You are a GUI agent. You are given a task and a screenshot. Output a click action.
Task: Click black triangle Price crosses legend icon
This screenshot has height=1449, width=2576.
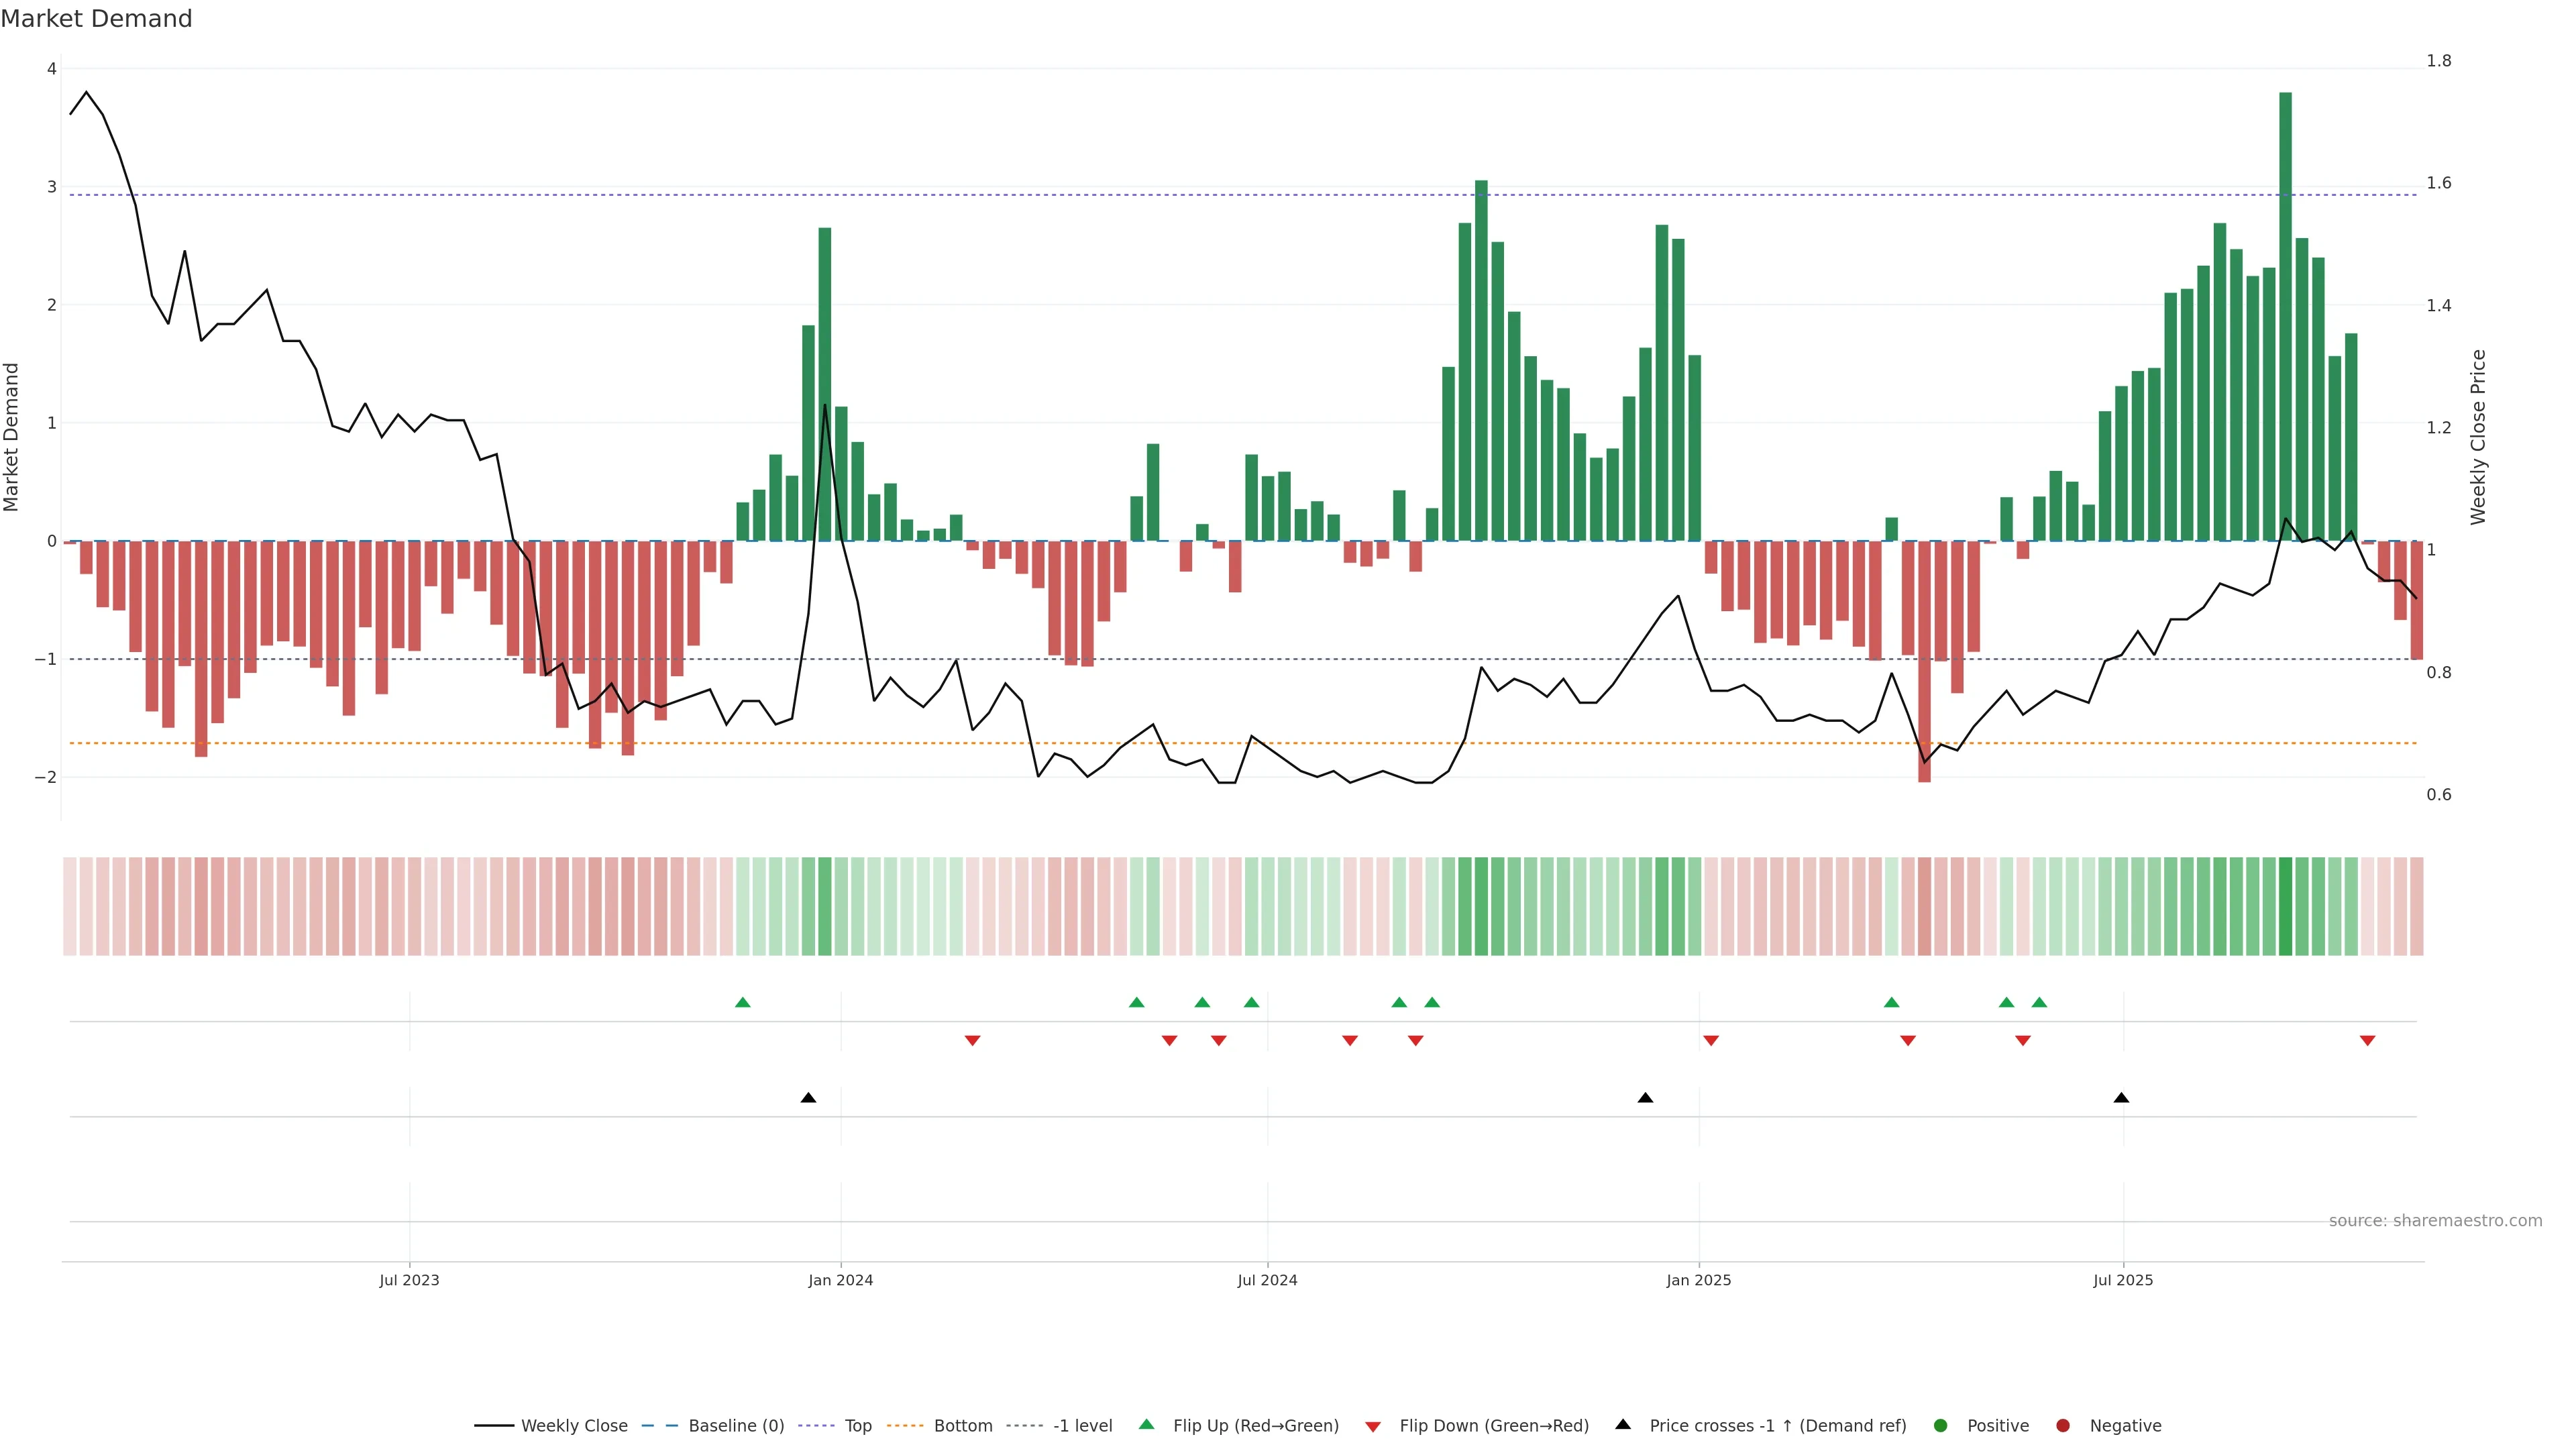(x=1623, y=1424)
